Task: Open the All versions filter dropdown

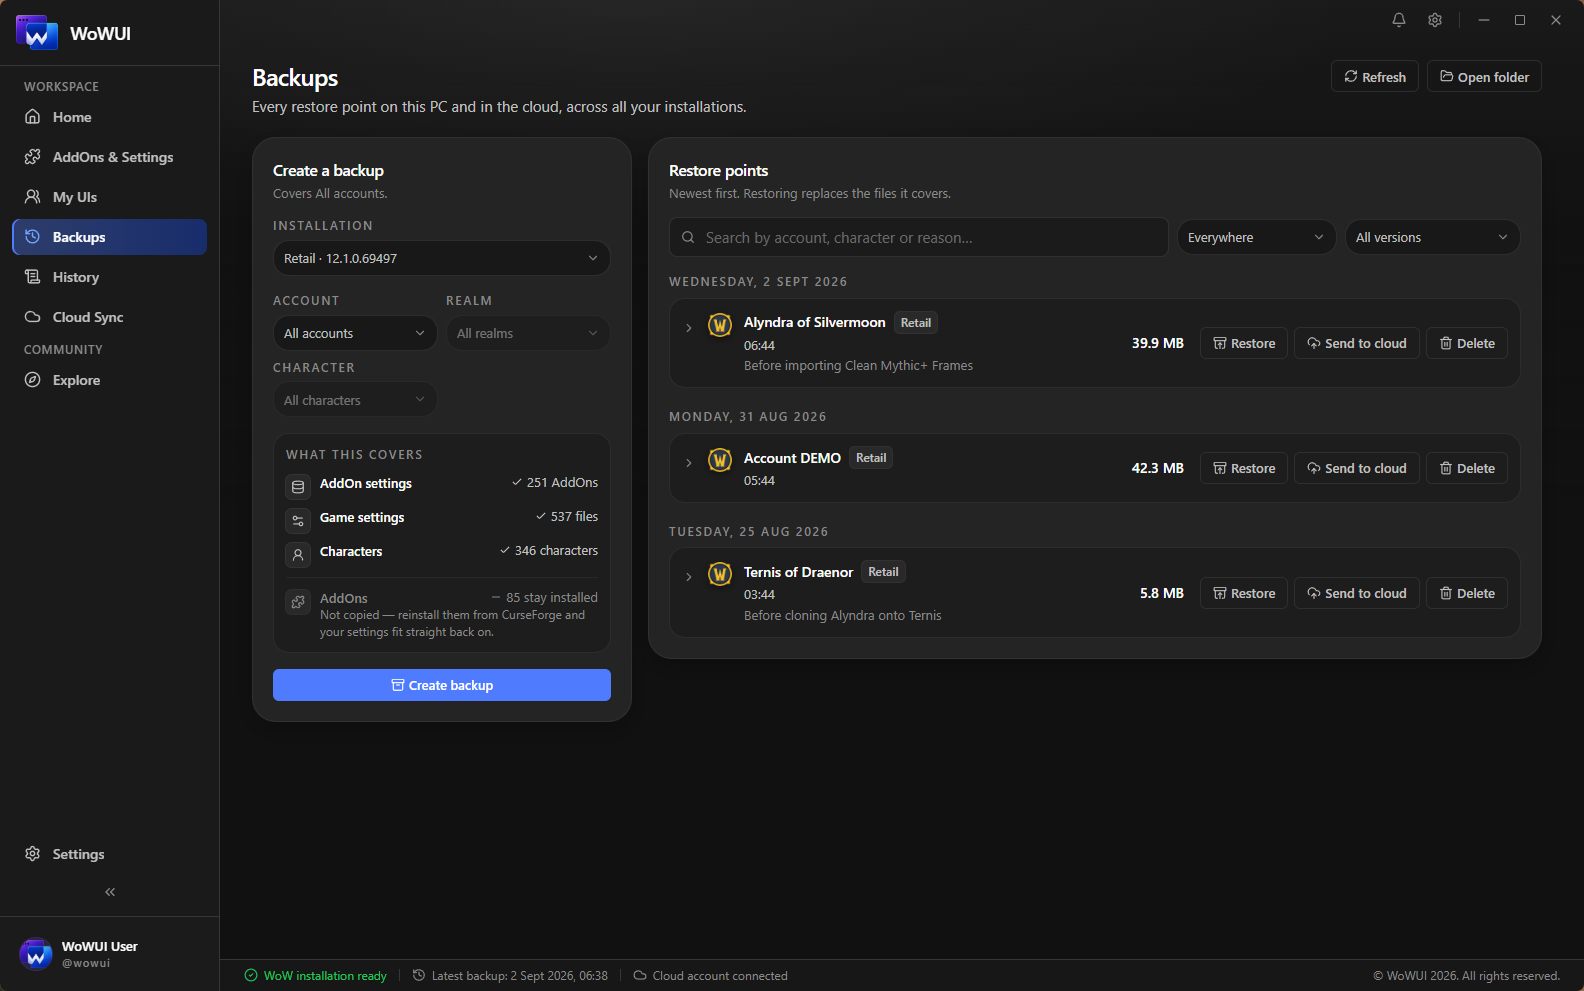Action: point(1432,237)
